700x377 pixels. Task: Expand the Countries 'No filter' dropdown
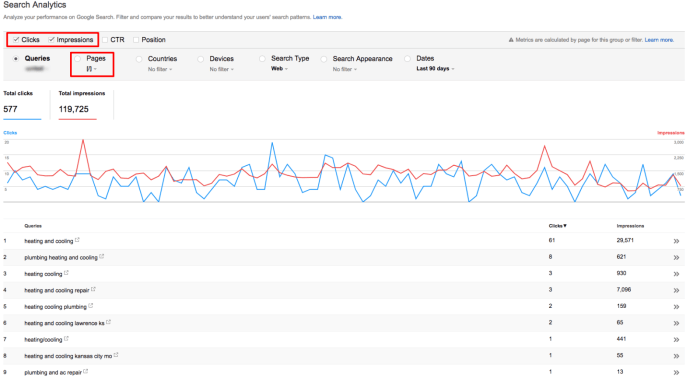click(160, 69)
